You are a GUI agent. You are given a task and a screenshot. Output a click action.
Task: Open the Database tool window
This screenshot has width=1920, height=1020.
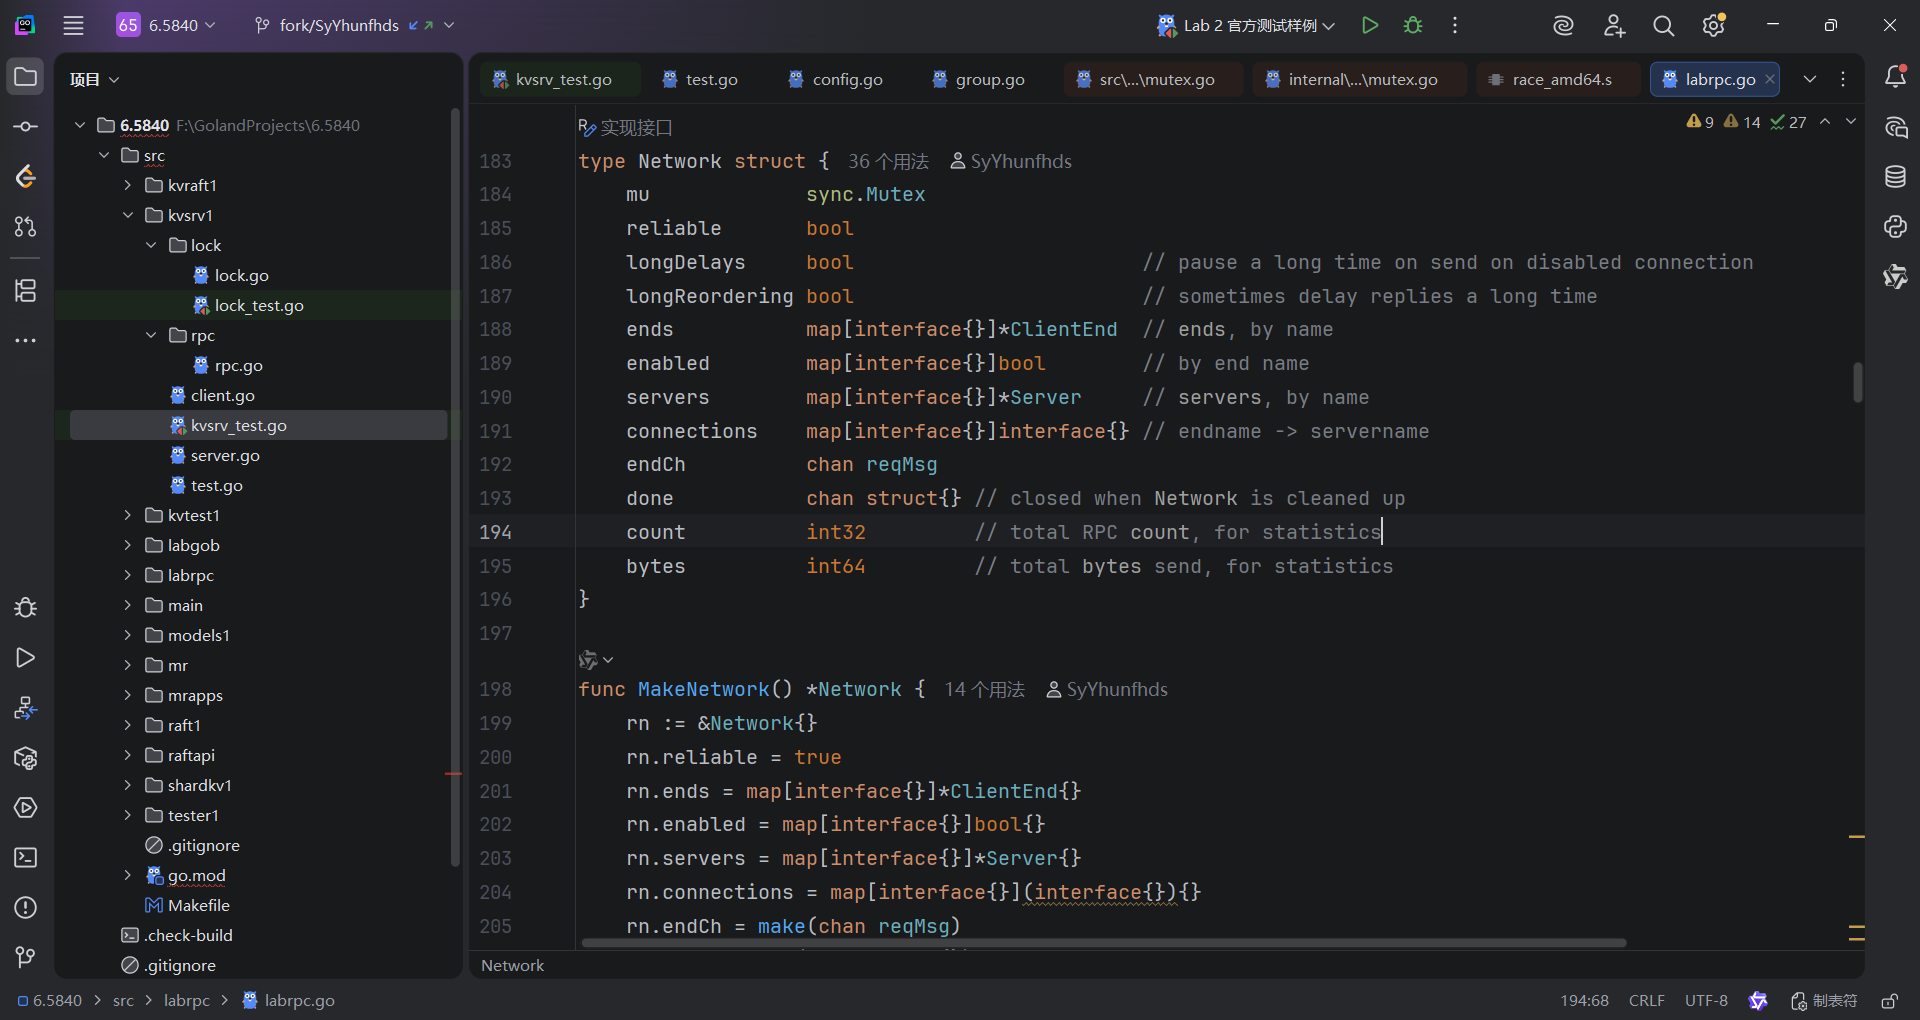point(1895,177)
